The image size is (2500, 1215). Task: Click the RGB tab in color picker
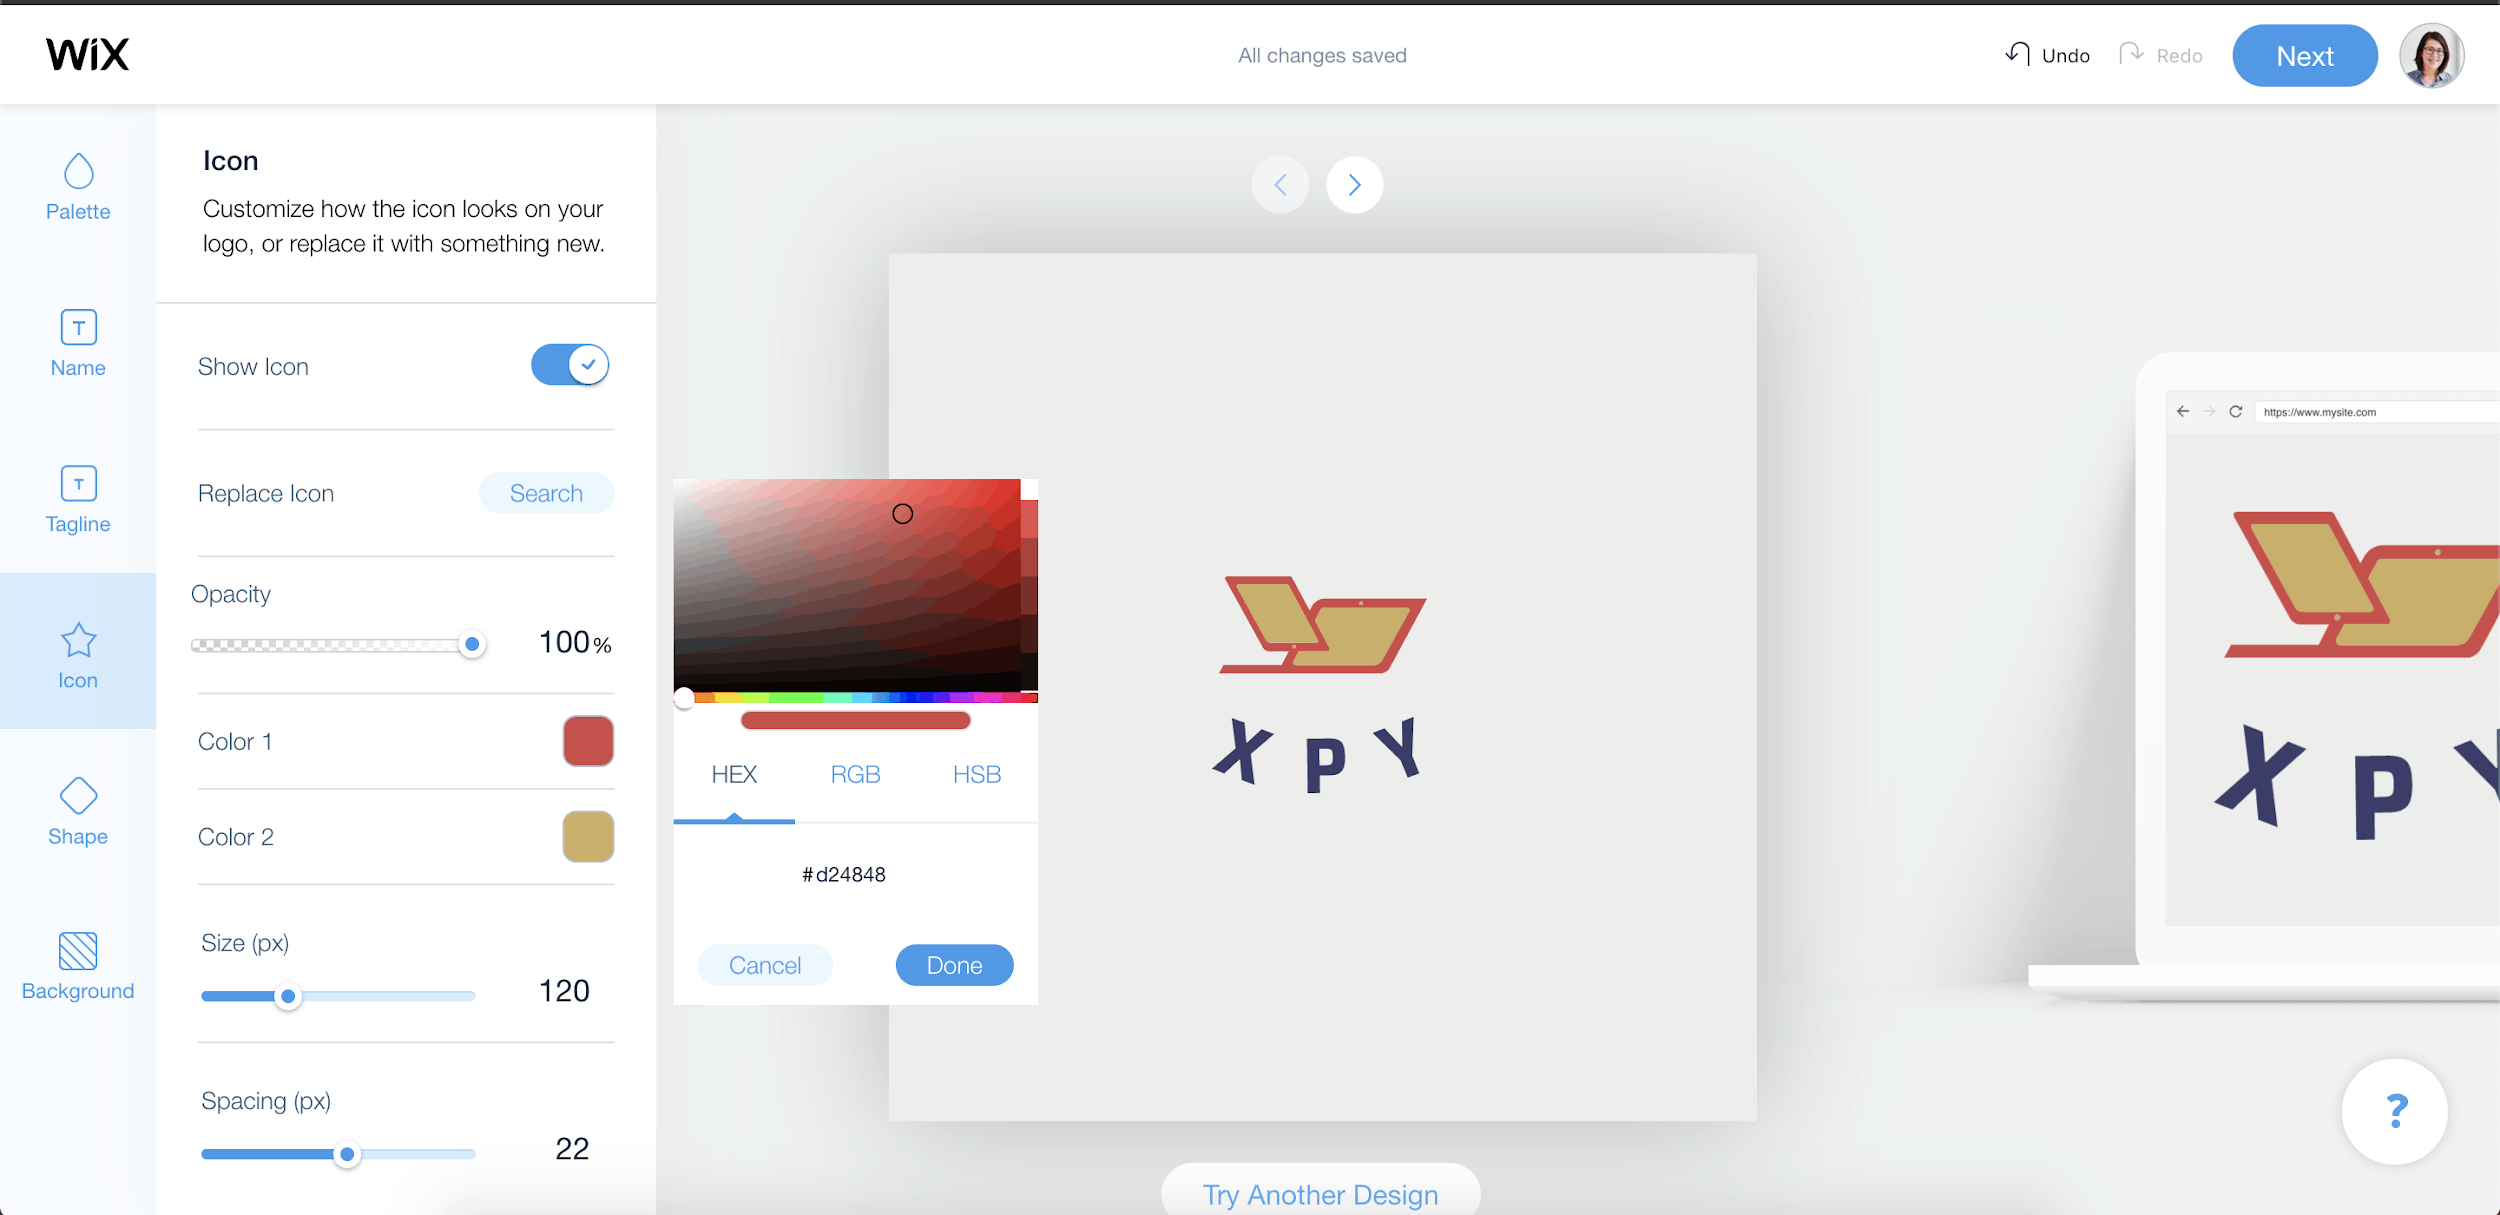pyautogui.click(x=856, y=775)
